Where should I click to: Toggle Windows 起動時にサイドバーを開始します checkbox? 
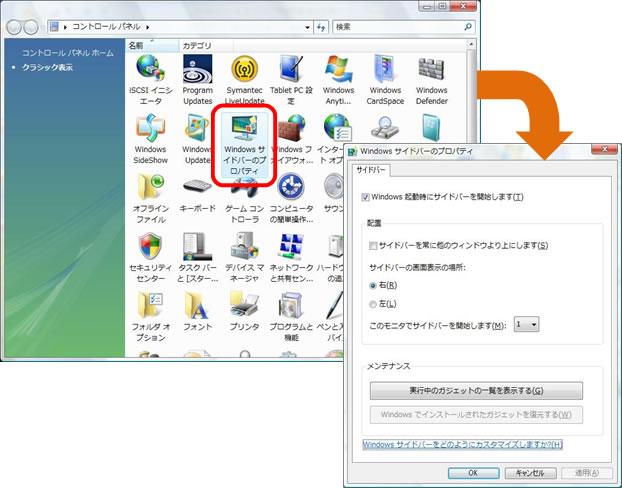[367, 197]
